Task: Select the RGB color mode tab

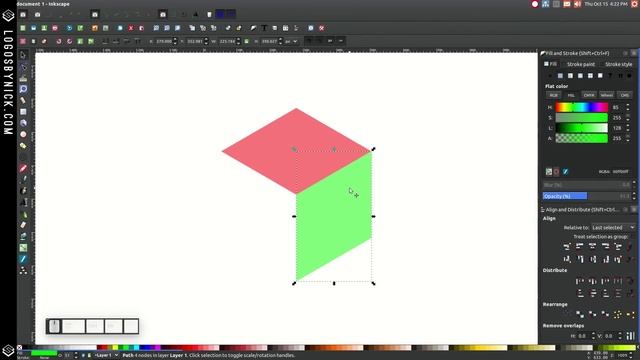Action: click(553, 95)
